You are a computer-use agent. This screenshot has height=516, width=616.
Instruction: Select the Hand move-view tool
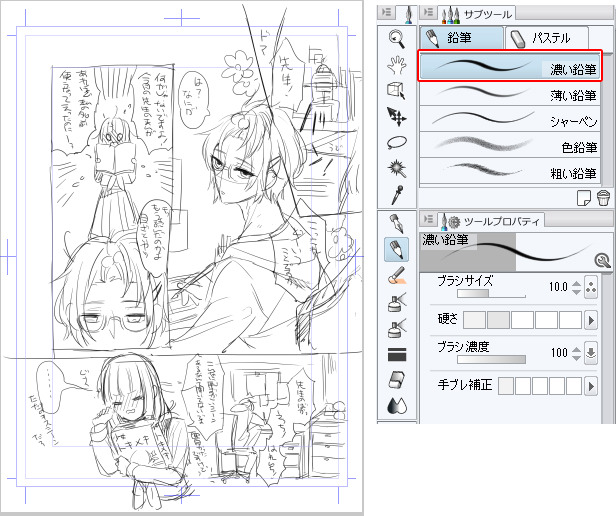coord(397,64)
